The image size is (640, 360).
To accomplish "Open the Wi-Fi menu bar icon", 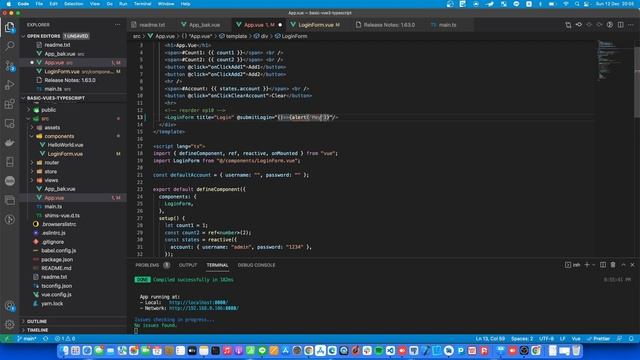I will 566,4.
